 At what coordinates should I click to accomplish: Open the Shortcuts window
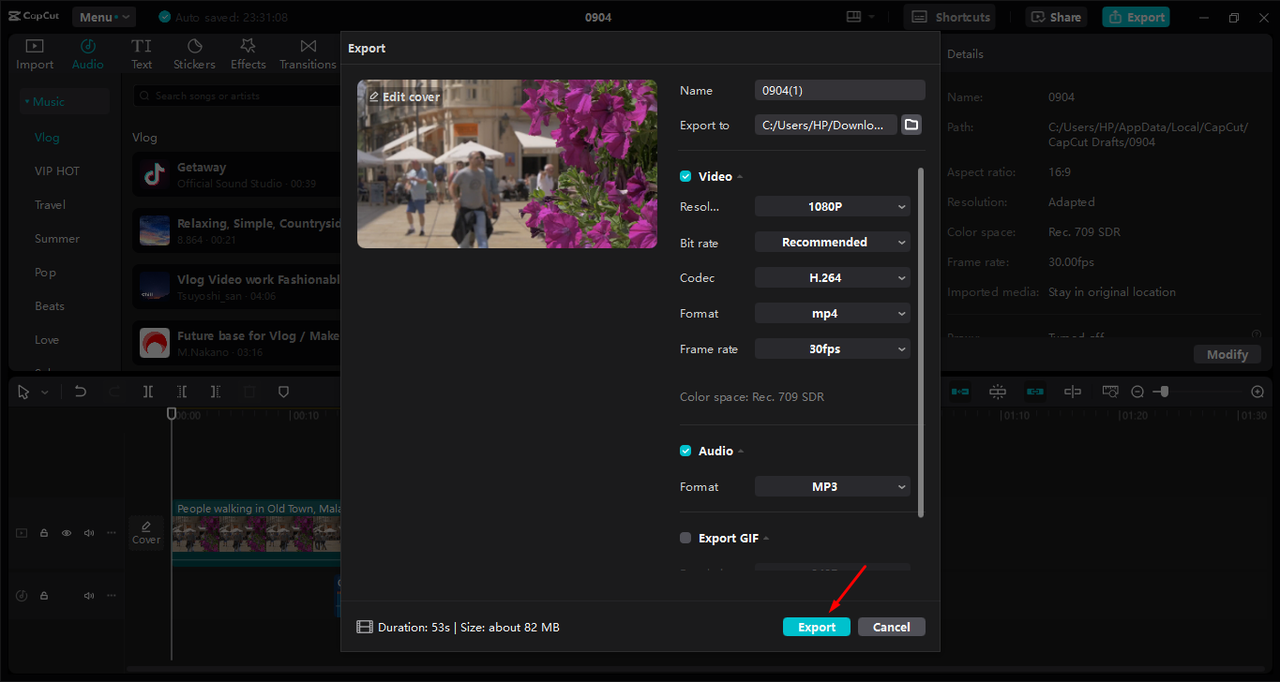[x=950, y=17]
